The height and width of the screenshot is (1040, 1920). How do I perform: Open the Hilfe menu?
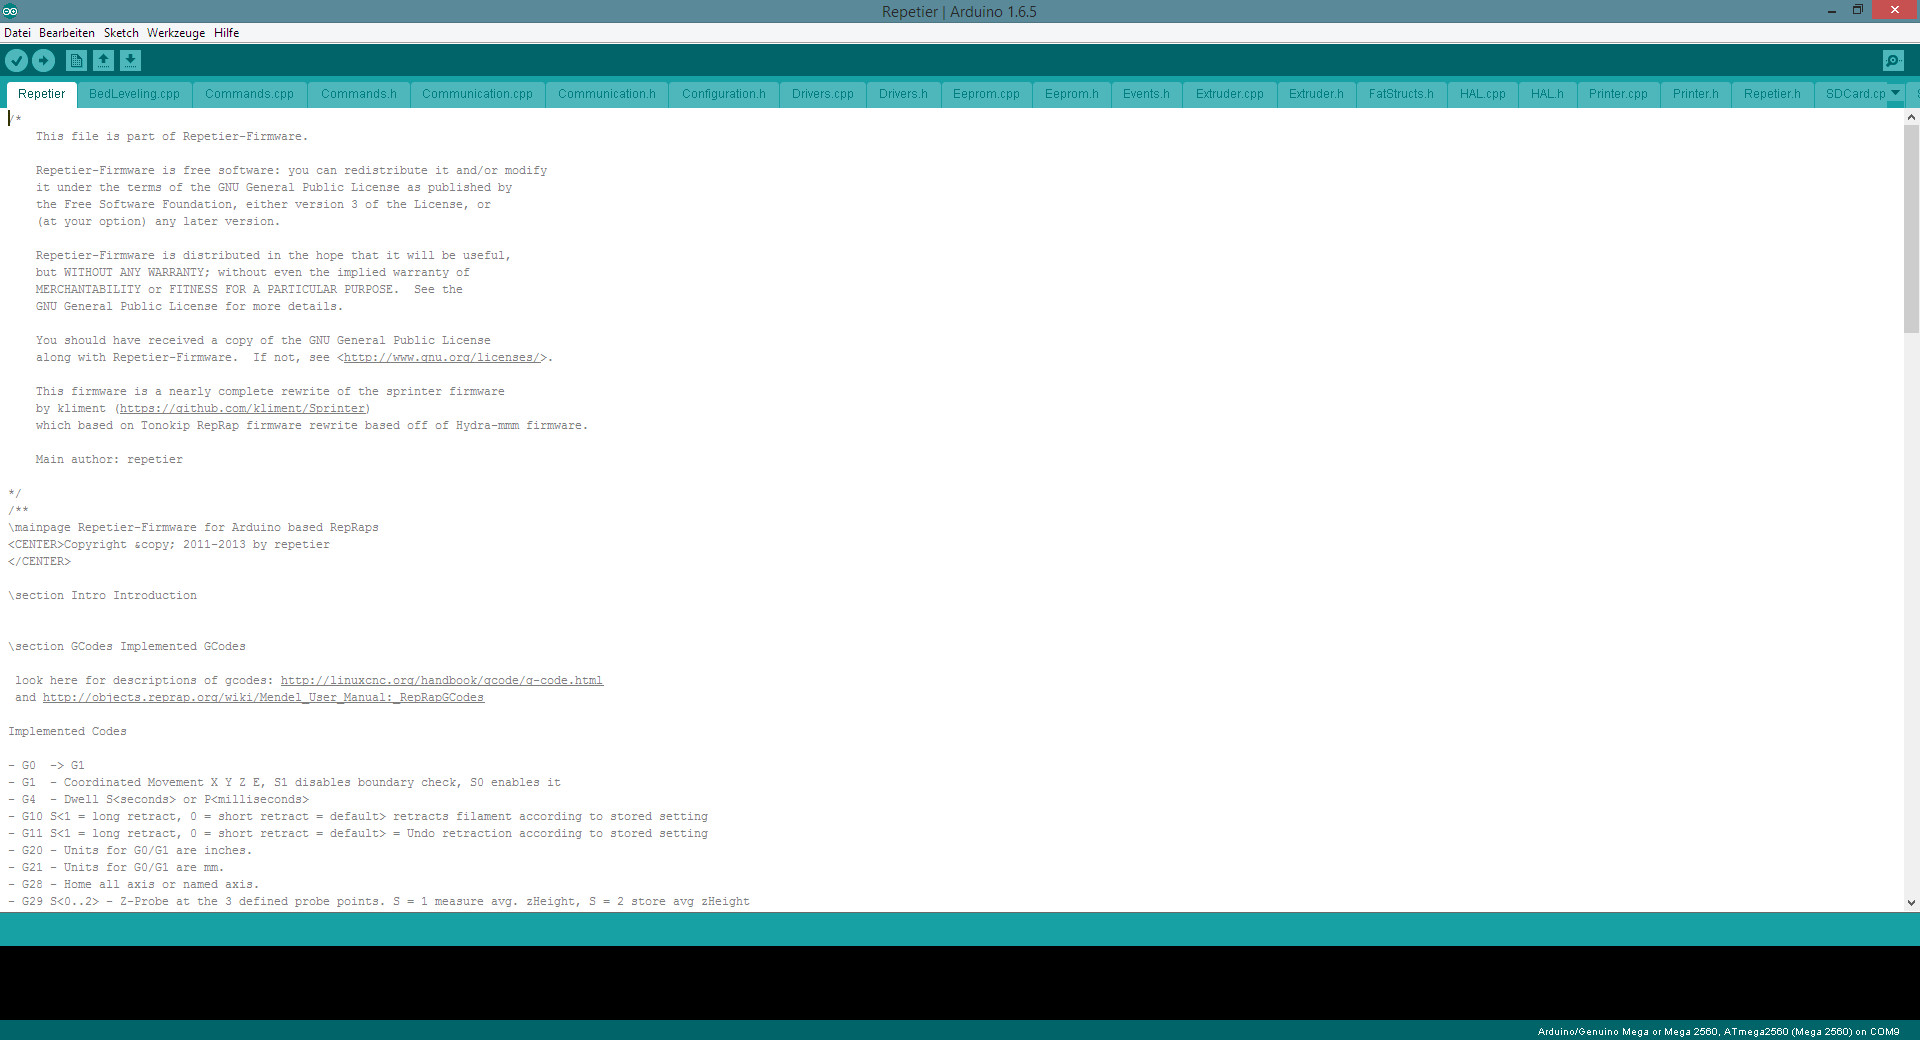[x=227, y=33]
